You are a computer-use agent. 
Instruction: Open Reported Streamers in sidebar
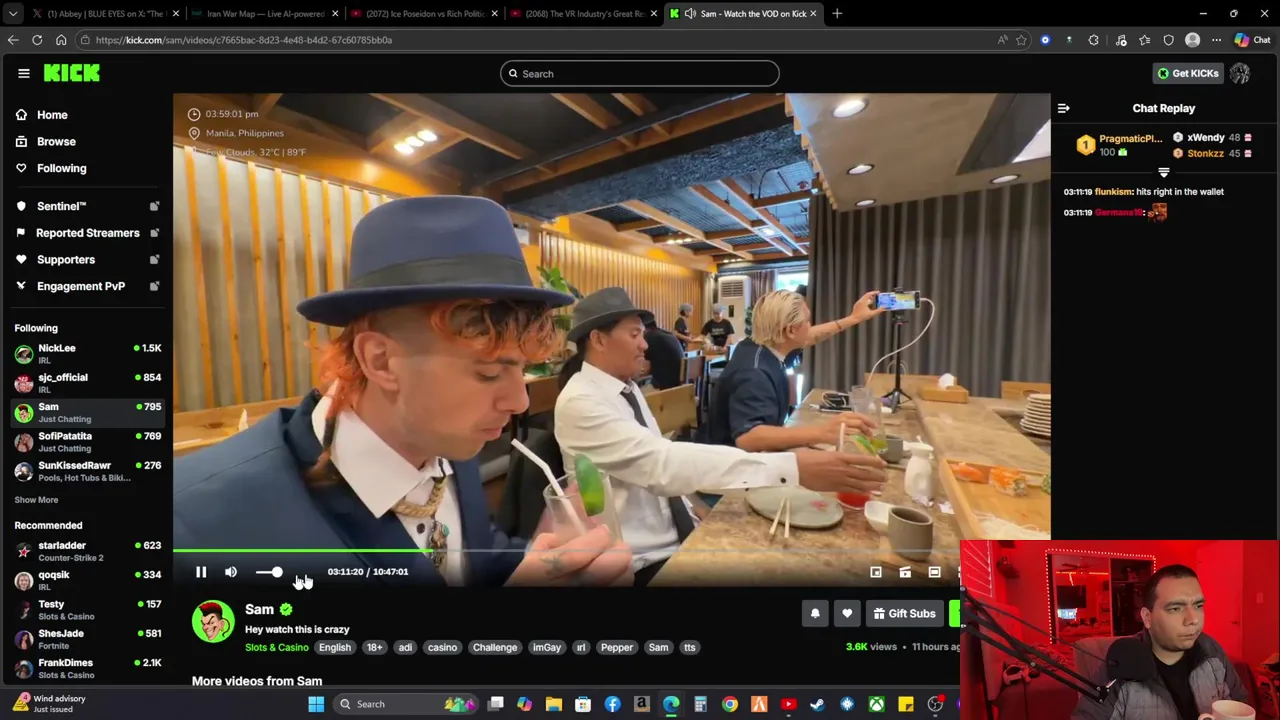coord(87,233)
